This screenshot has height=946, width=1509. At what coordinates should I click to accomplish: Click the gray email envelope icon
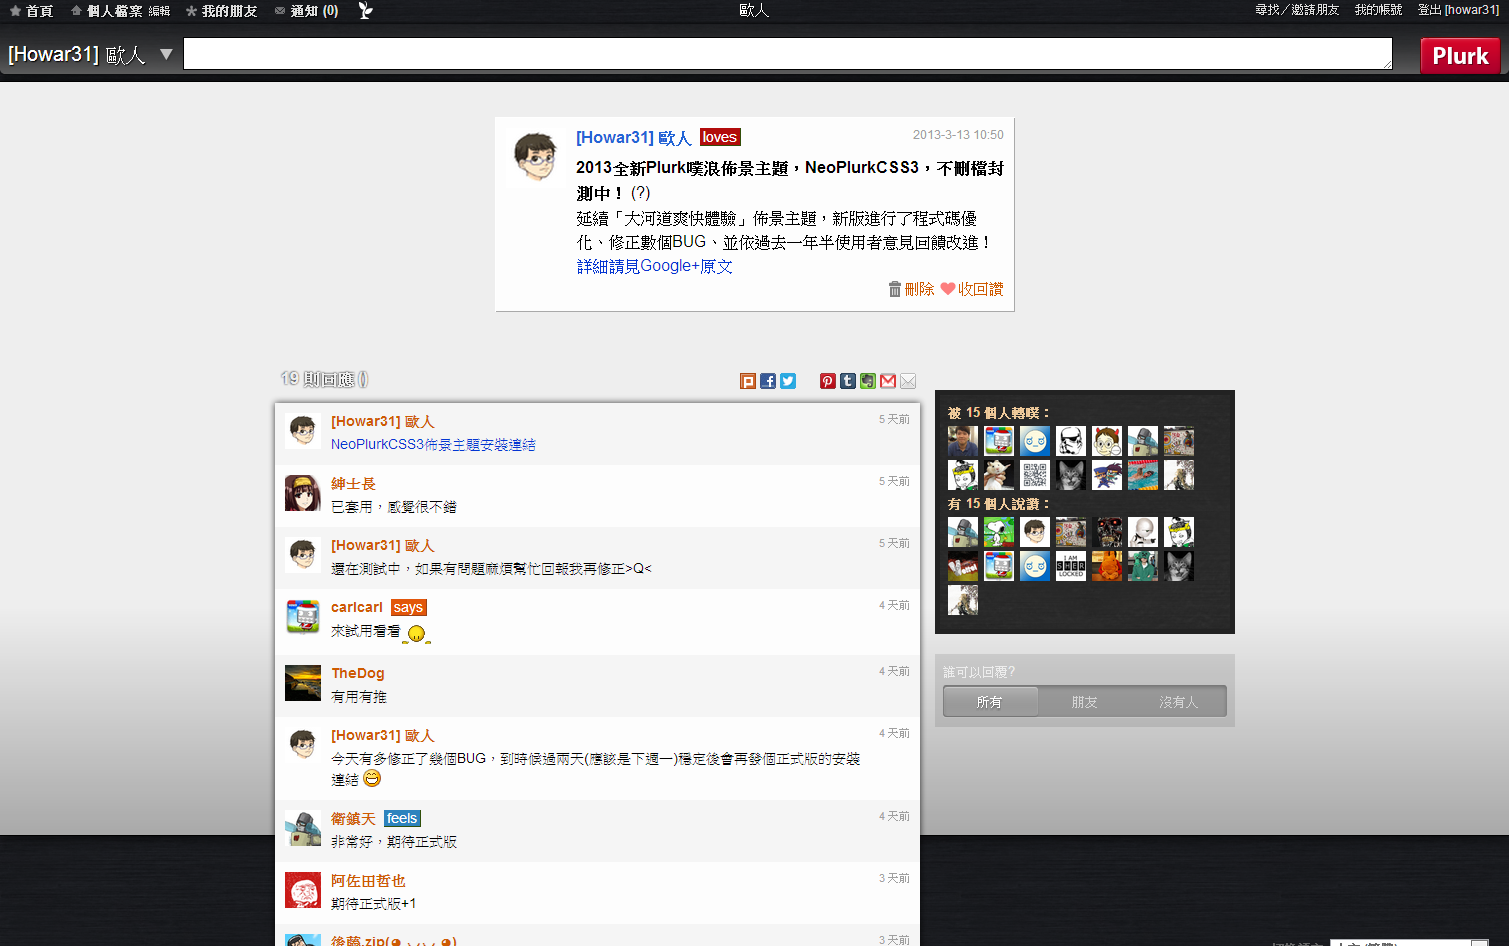pos(908,381)
